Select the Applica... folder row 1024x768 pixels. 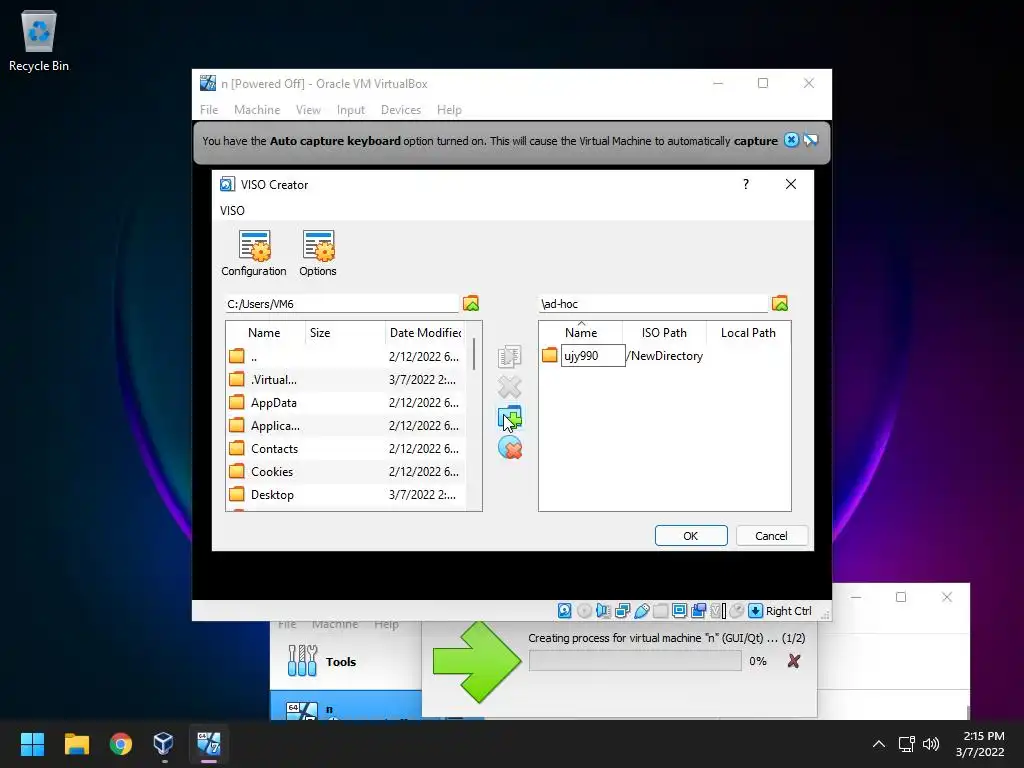coord(346,425)
